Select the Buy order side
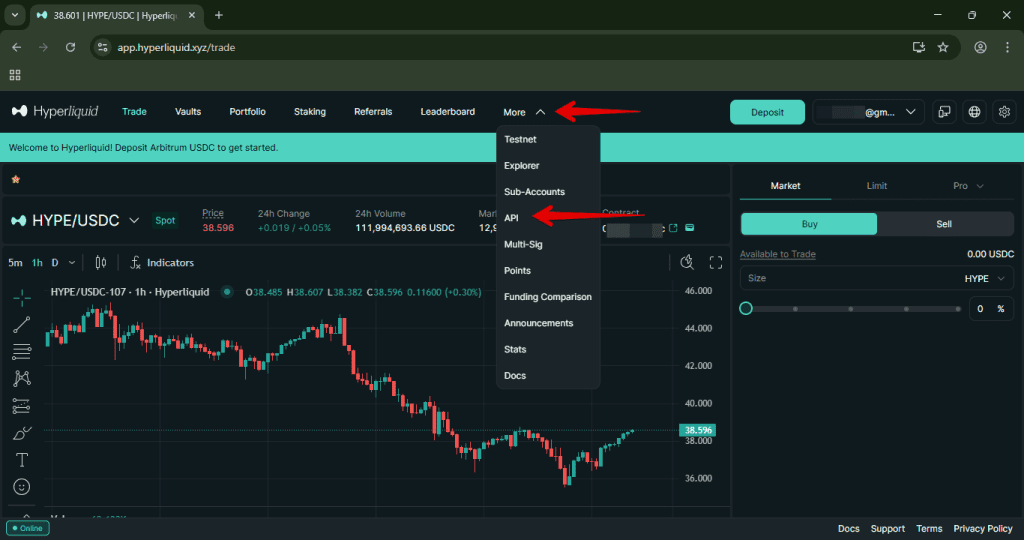Viewport: 1024px width, 540px height. click(x=809, y=224)
